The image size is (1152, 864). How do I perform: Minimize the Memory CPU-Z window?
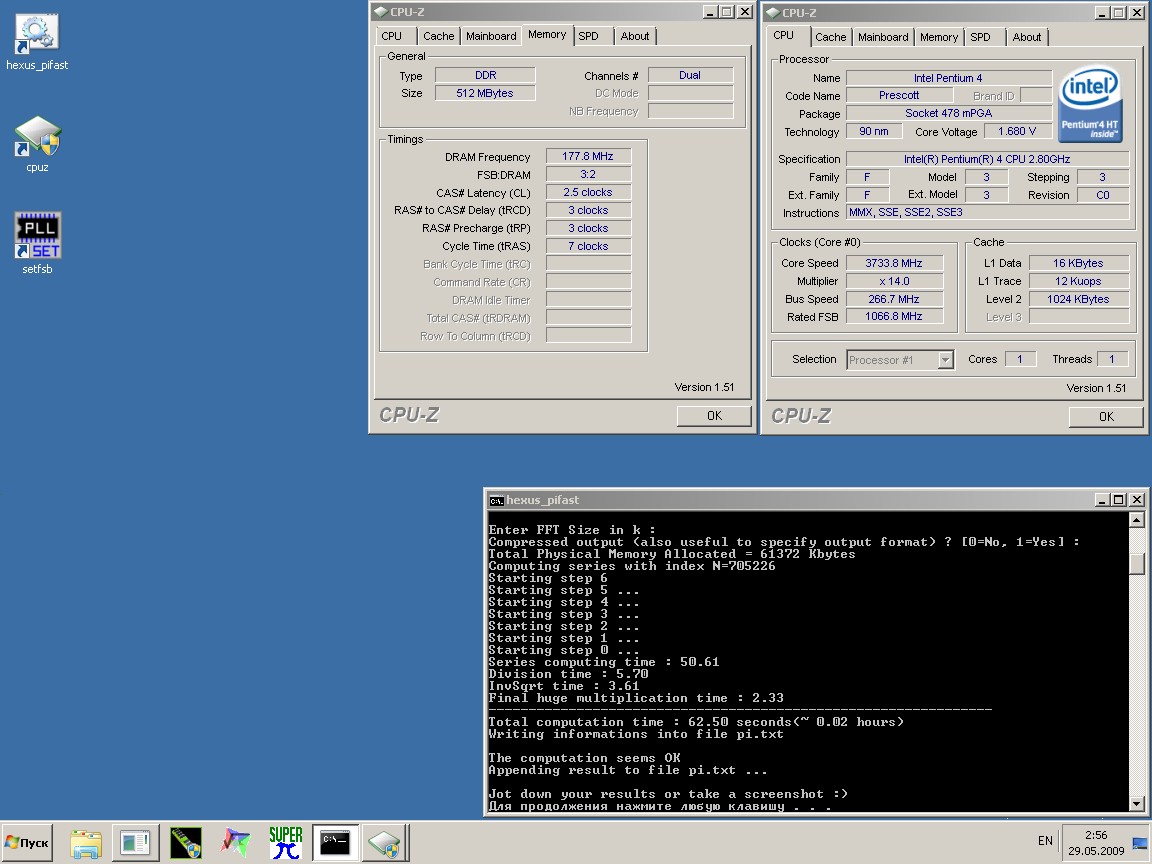pyautogui.click(x=710, y=12)
